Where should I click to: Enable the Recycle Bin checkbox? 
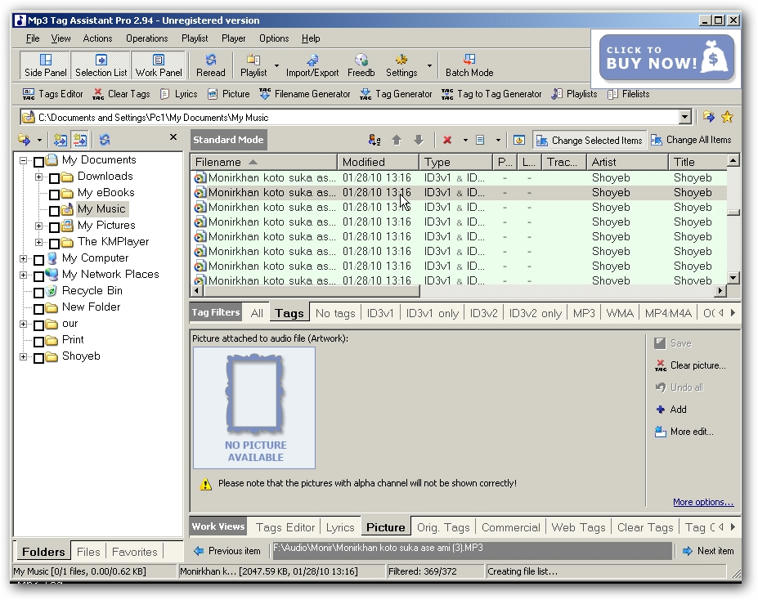39,292
